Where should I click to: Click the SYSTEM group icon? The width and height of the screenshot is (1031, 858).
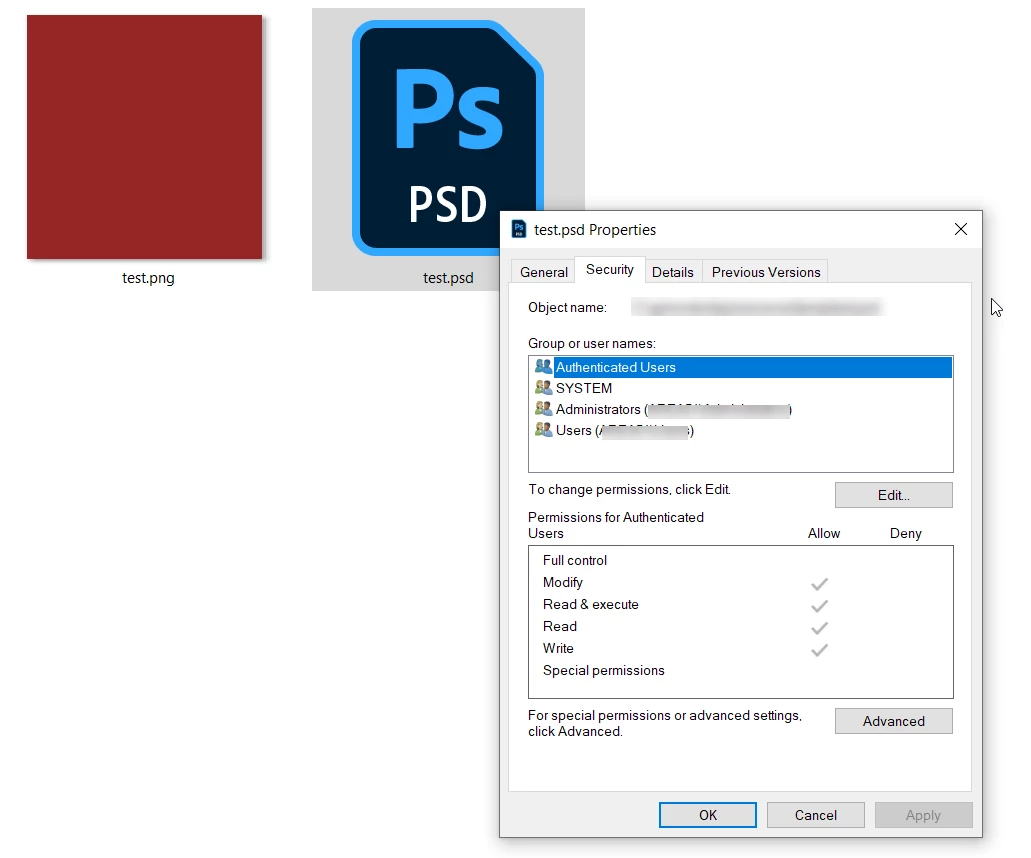point(543,387)
